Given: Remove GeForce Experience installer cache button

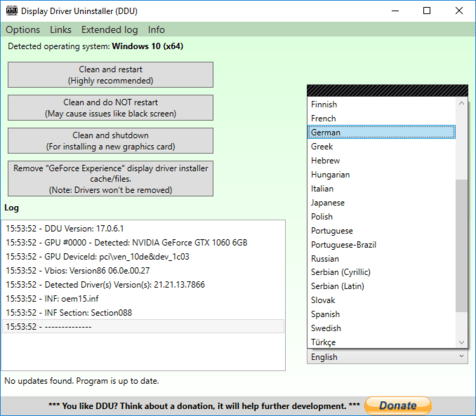Looking at the screenshot, I should (x=111, y=179).
